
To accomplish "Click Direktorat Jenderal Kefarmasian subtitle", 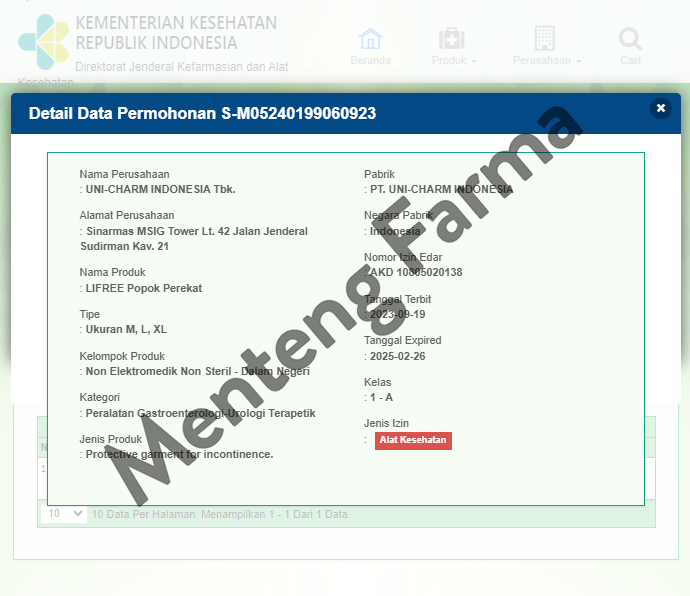I will tap(182, 67).
